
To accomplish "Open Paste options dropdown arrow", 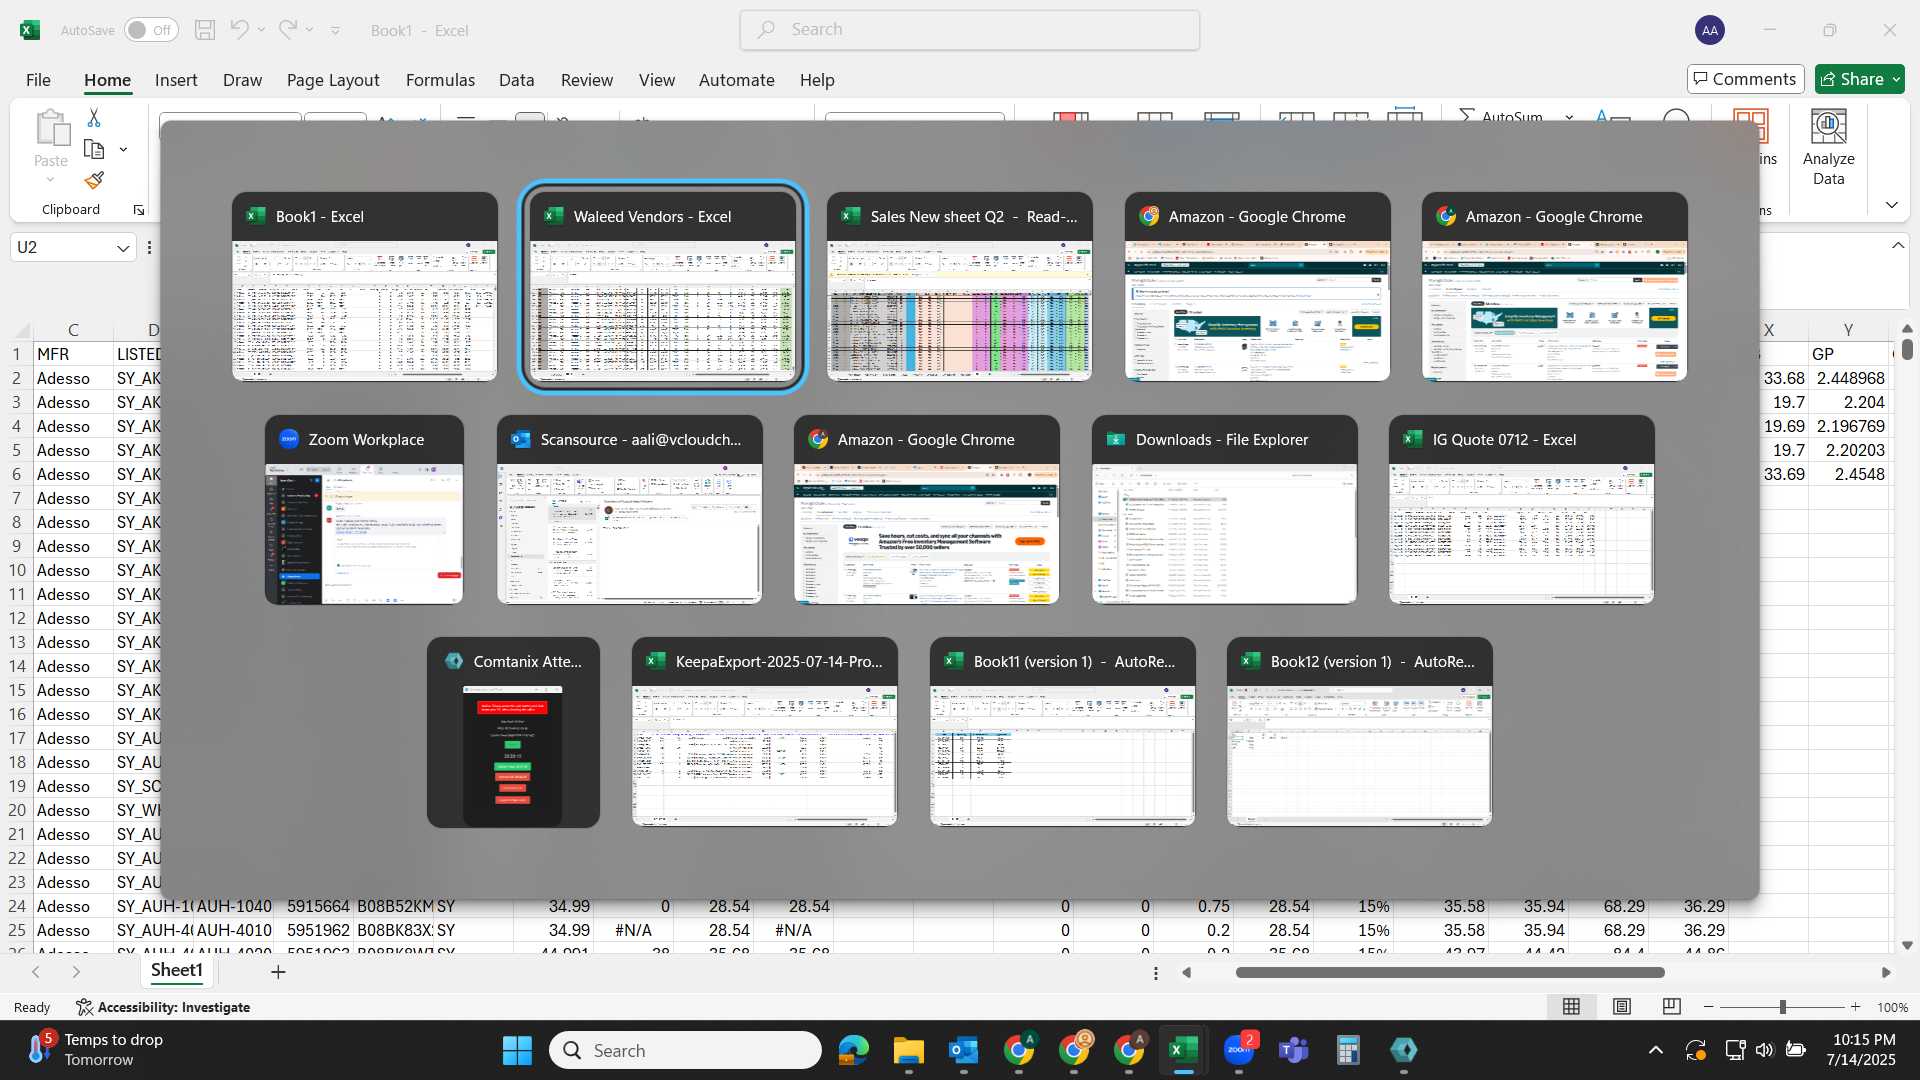I will click(50, 180).
